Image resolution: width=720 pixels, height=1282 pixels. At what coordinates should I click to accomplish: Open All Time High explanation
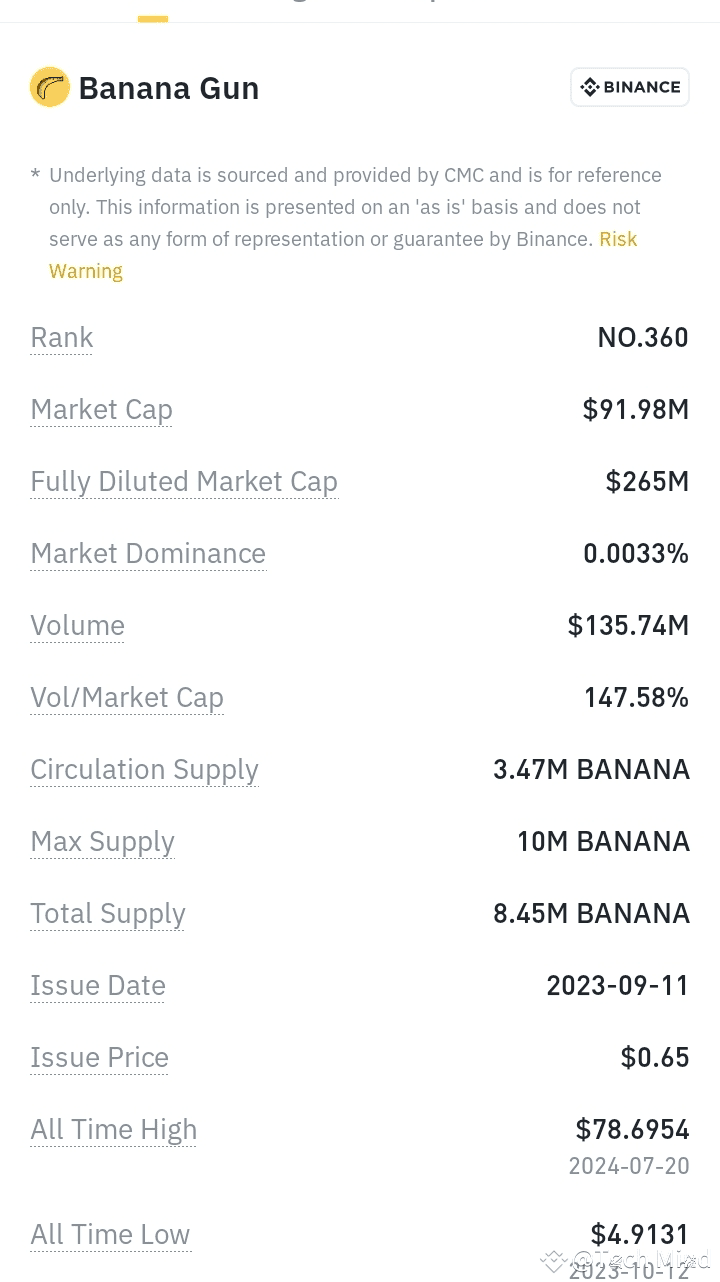click(113, 1130)
